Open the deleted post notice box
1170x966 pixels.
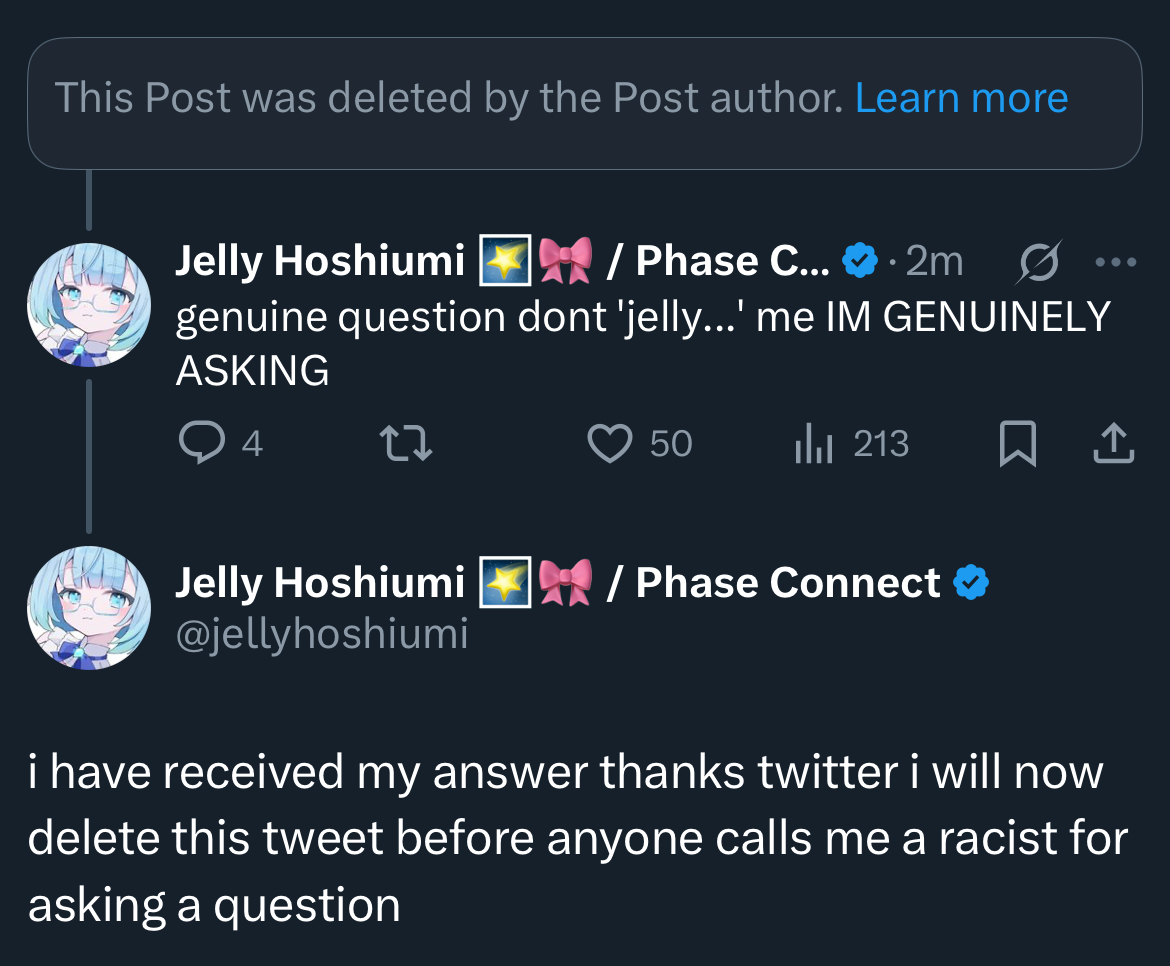click(x=450, y=100)
